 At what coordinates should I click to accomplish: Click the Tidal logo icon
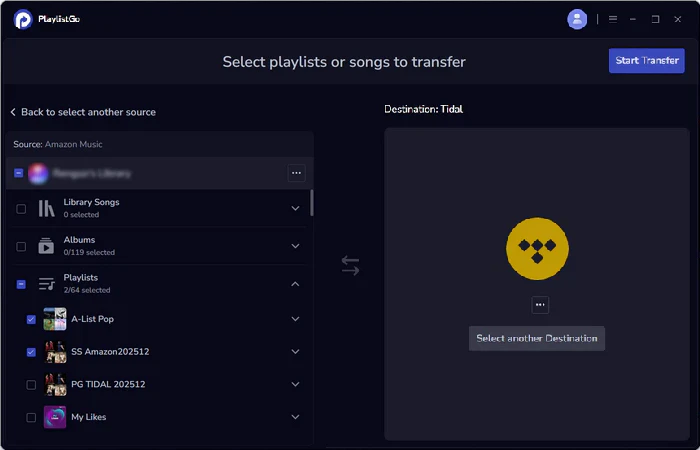pos(537,249)
